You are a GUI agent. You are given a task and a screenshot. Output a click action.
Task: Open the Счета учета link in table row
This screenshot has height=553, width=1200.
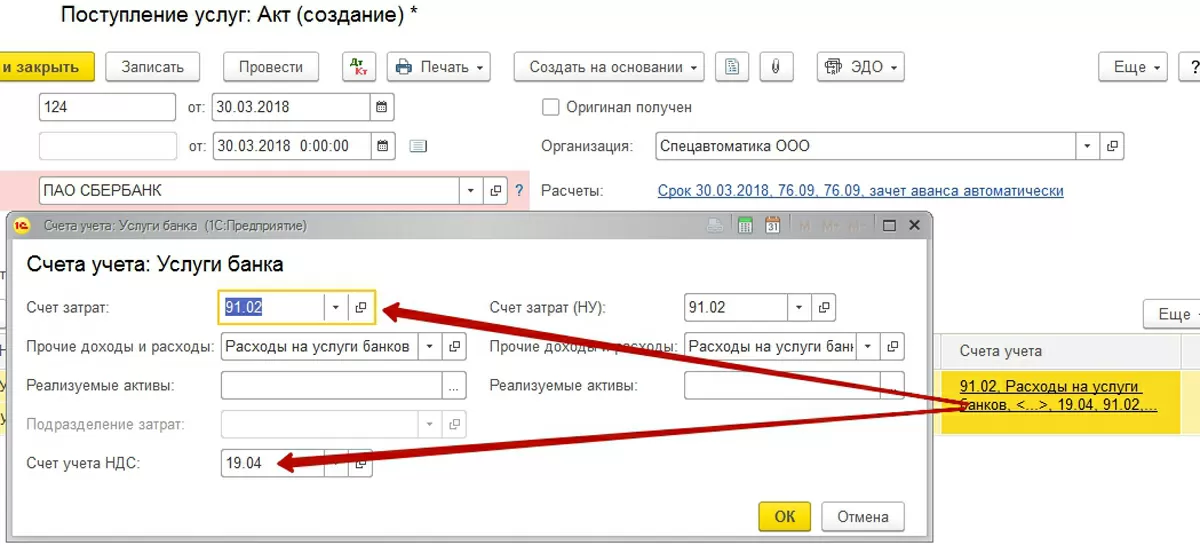(1058, 396)
